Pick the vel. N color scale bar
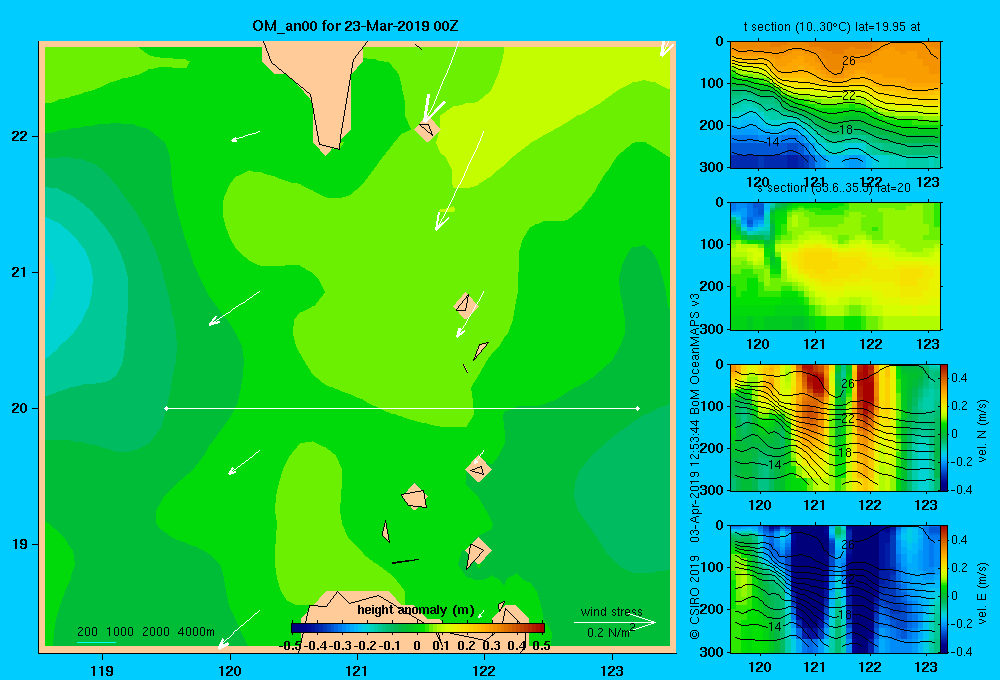Viewport: 1000px width, 680px height. [945, 427]
